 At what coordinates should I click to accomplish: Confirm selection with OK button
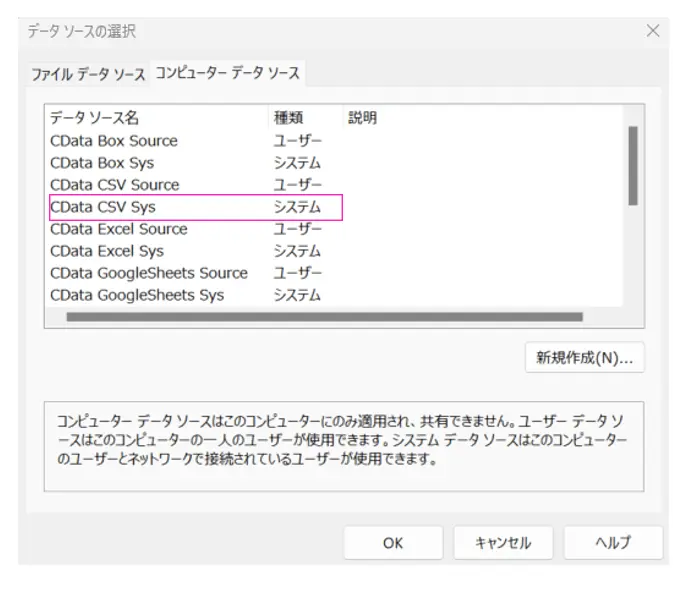pyautogui.click(x=393, y=543)
